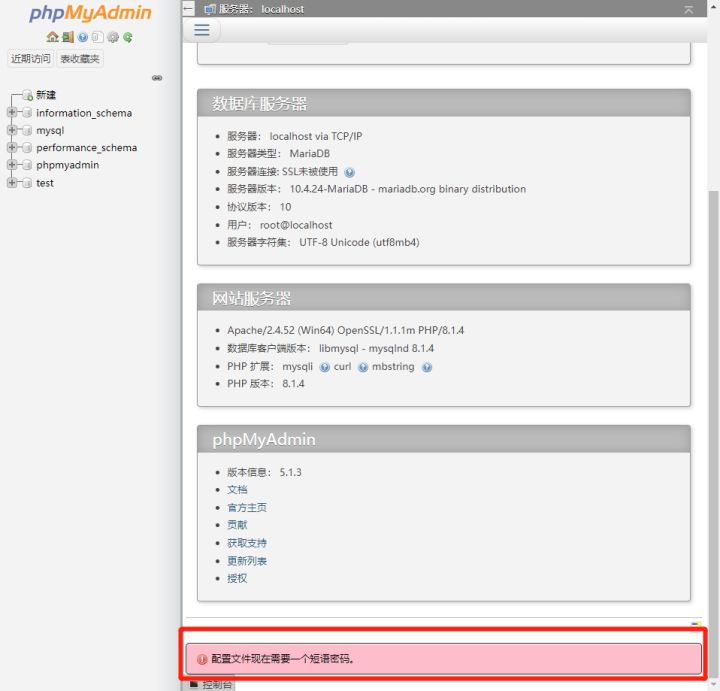Screen dimensions: 720x691
Task: Click the server icon in breadcrumb
Action: pos(209,9)
